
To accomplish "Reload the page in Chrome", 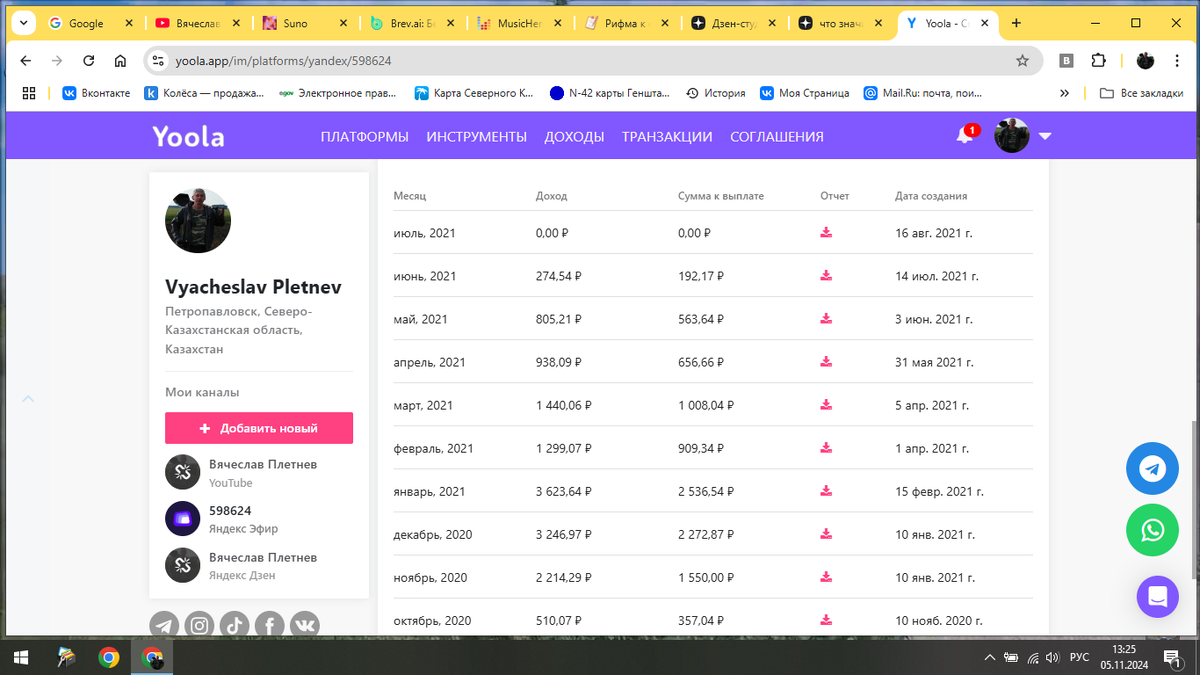I will point(88,61).
